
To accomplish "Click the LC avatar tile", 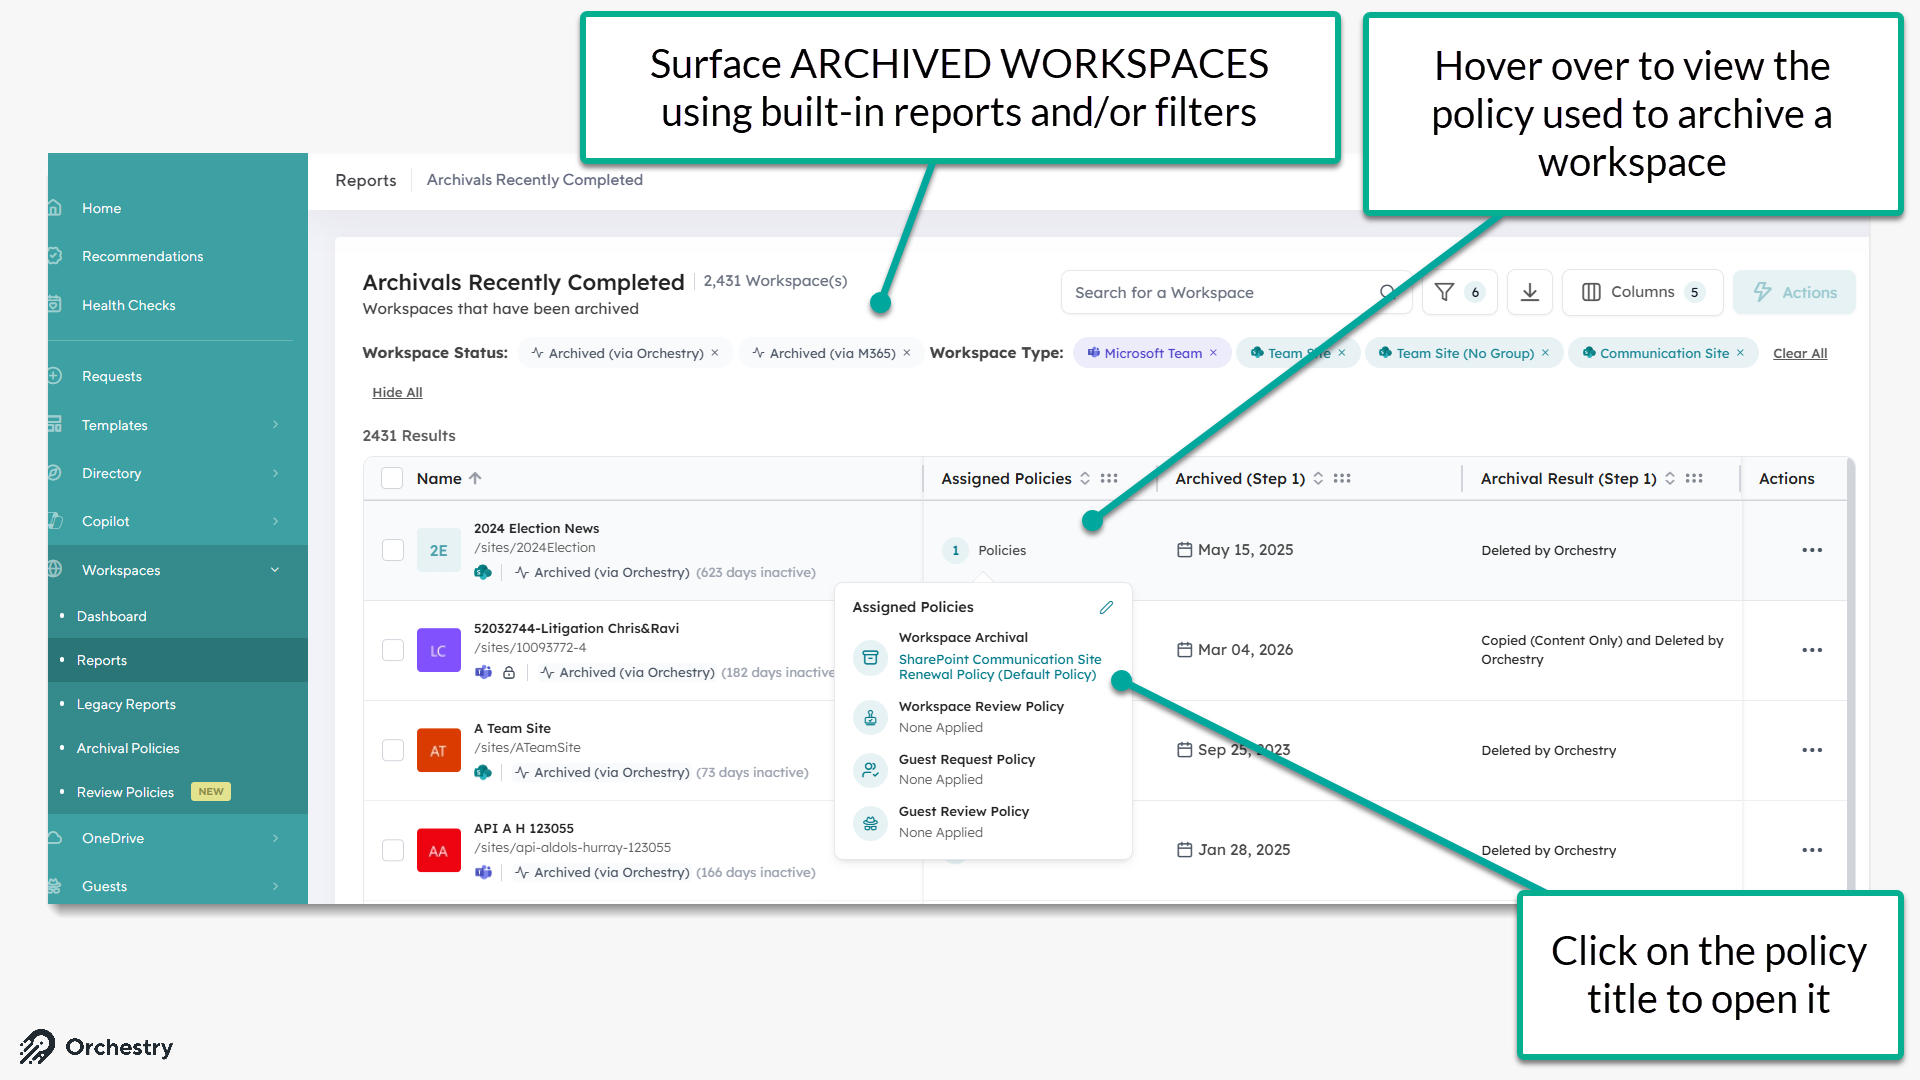I will pyautogui.click(x=438, y=650).
